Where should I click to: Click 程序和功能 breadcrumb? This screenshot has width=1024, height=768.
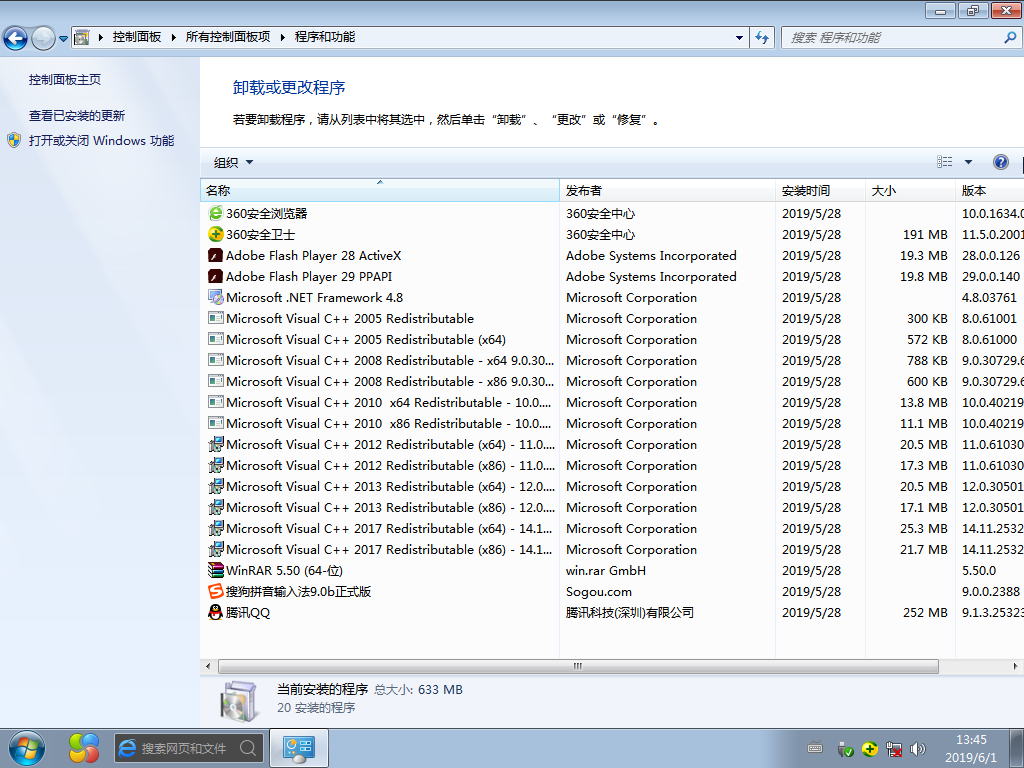[325, 37]
